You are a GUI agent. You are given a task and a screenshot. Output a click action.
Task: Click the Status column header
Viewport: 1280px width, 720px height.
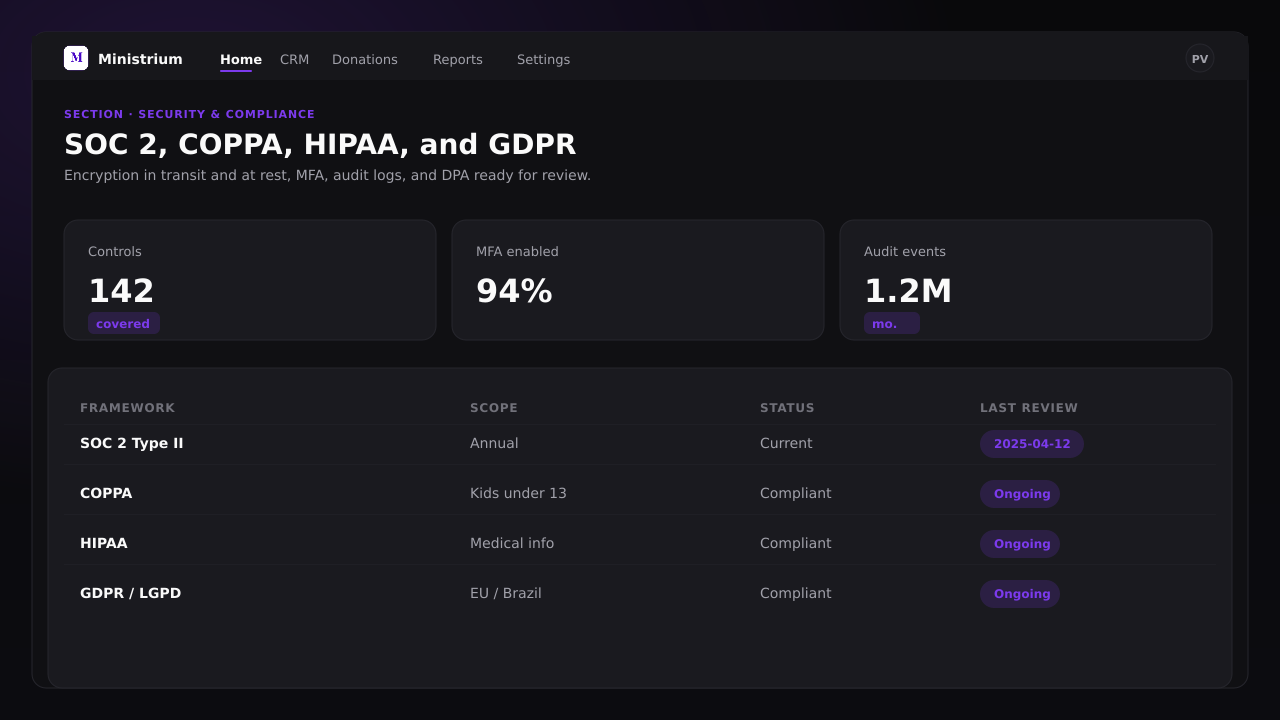[x=787, y=408]
